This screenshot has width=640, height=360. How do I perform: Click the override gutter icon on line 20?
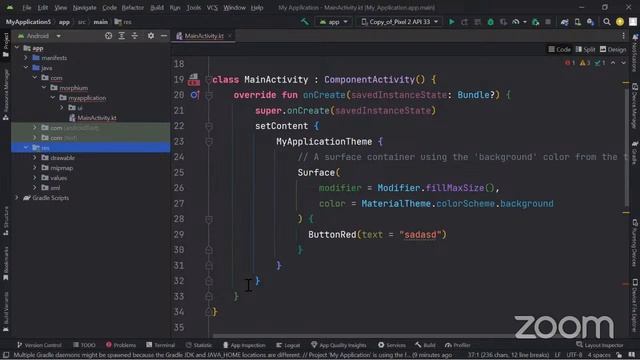[195, 95]
